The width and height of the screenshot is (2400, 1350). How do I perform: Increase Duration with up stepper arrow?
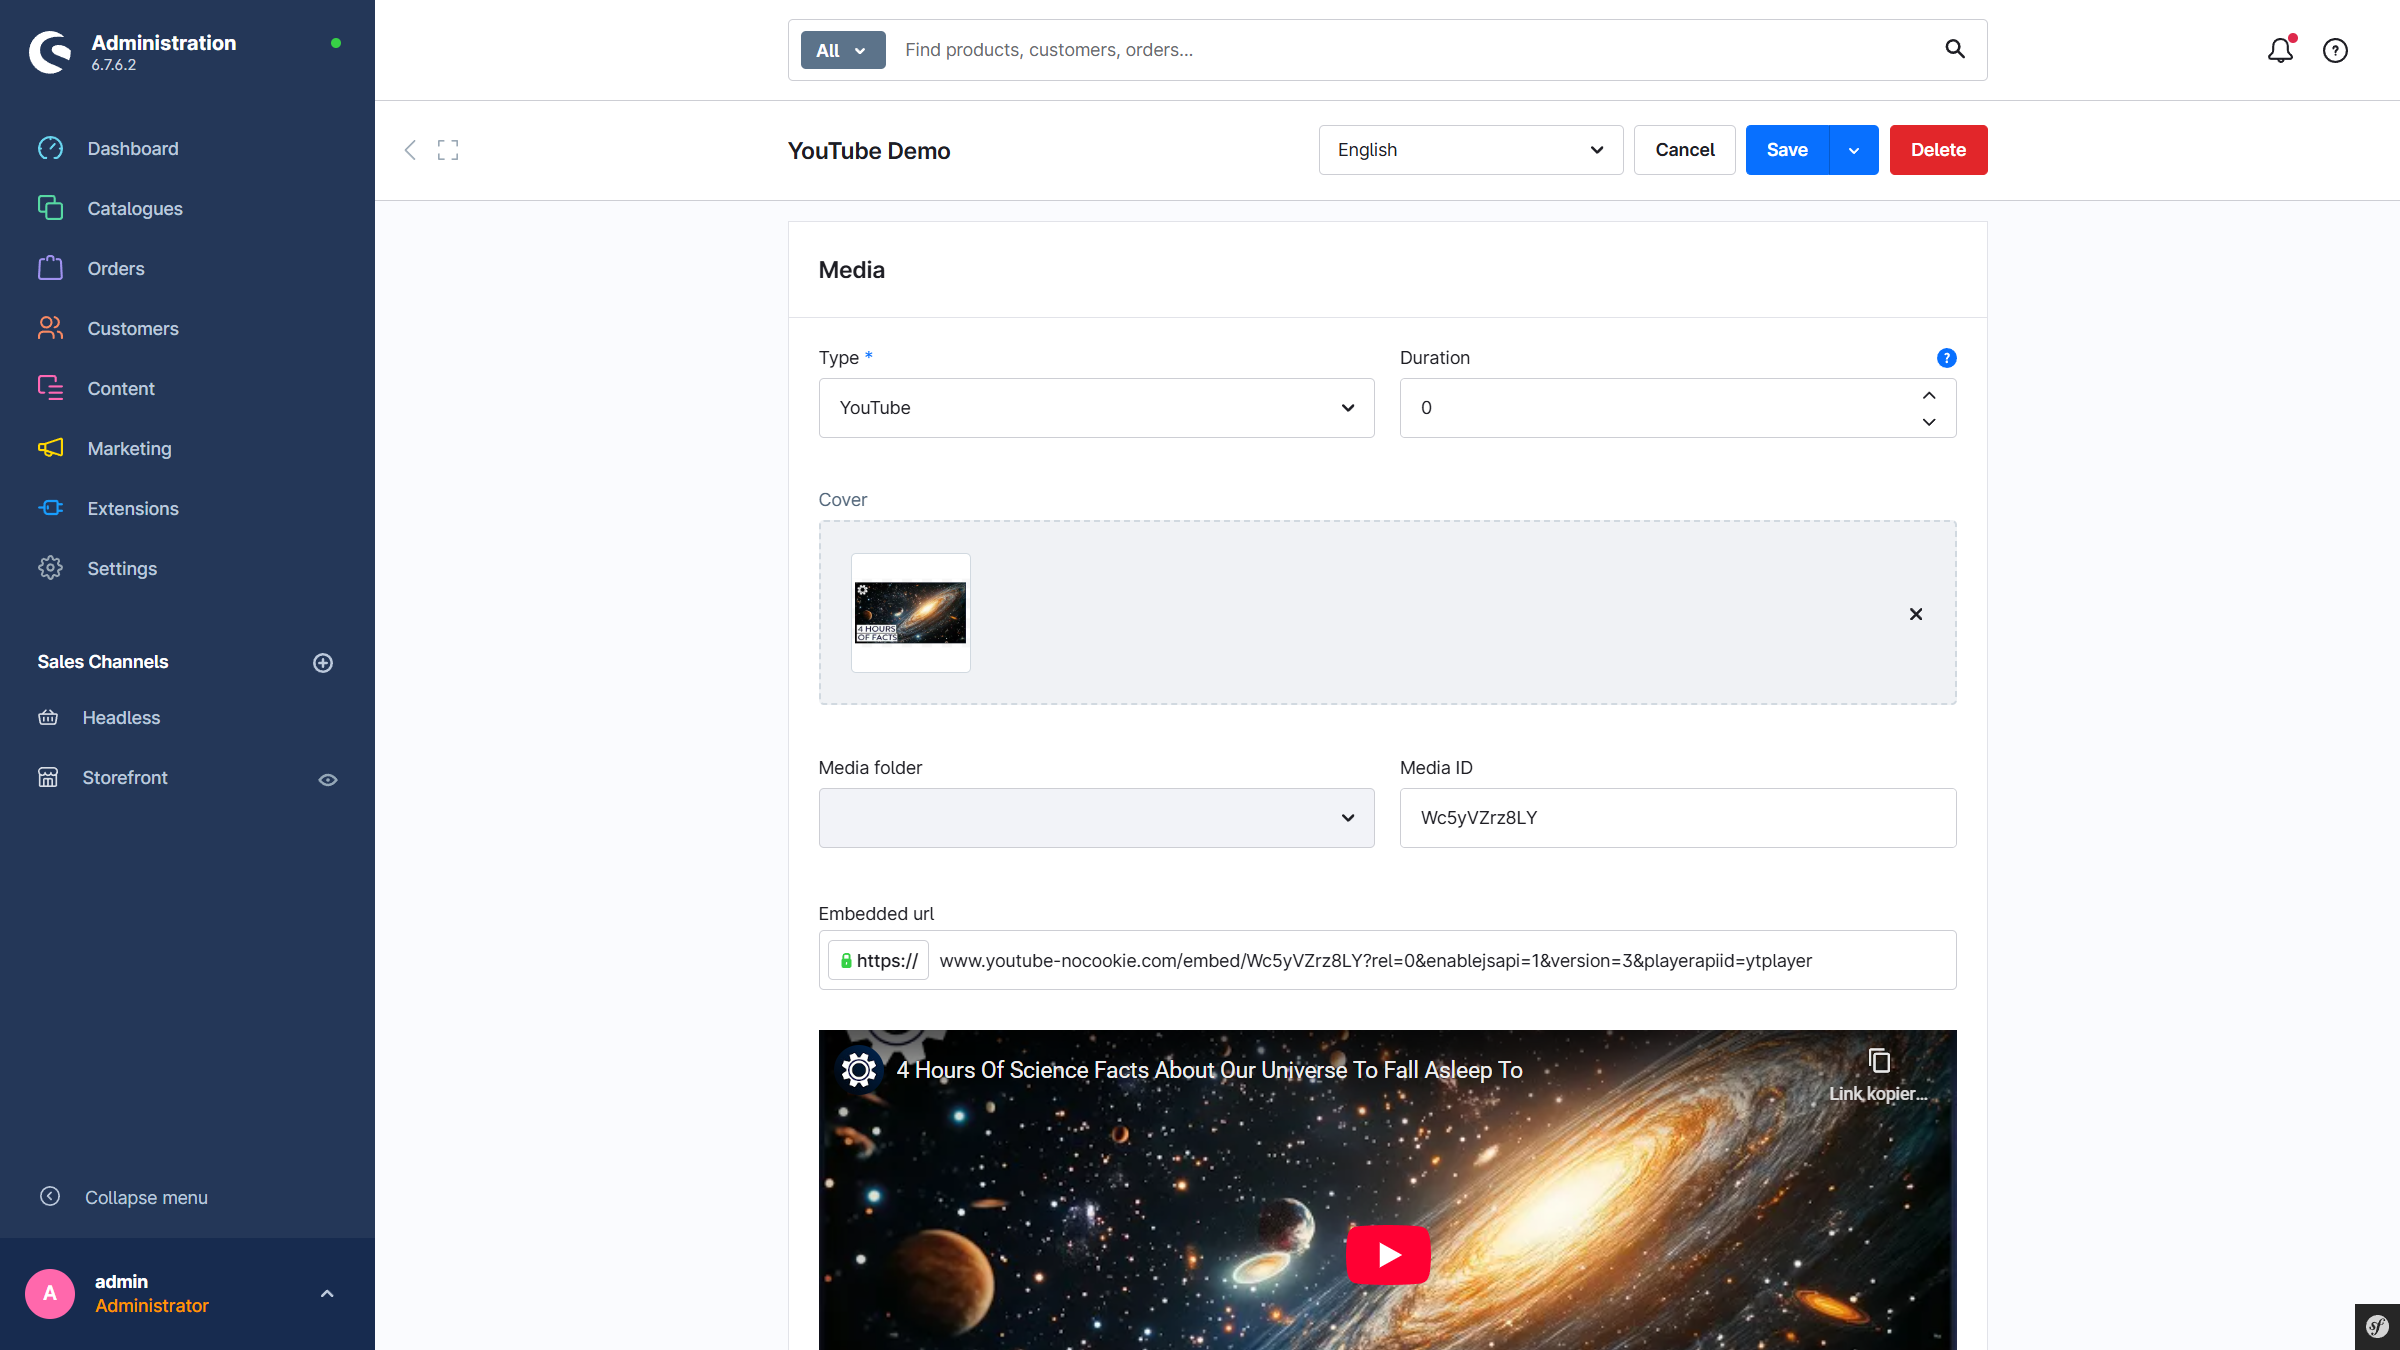coord(1929,396)
